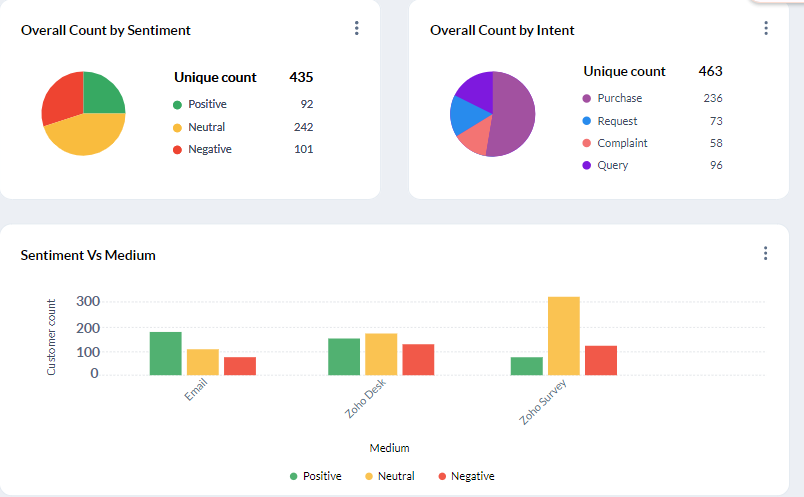
Task: Toggle Positive in sentiment pie legend
Action: pyautogui.click(x=207, y=104)
